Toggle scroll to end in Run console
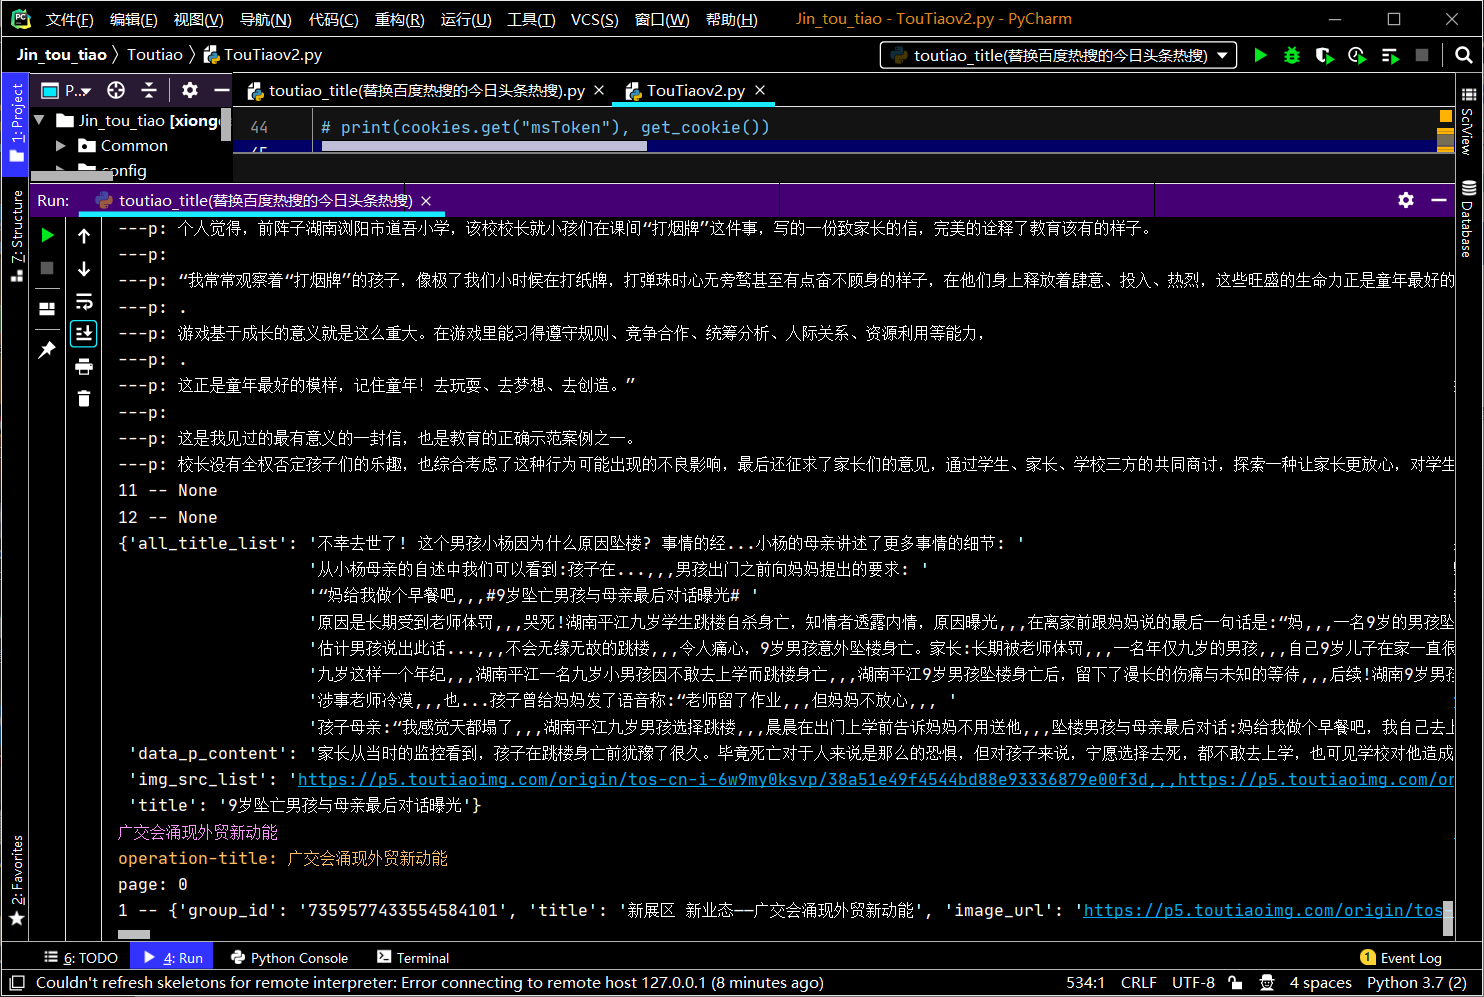This screenshot has height=997, width=1484. tap(84, 333)
